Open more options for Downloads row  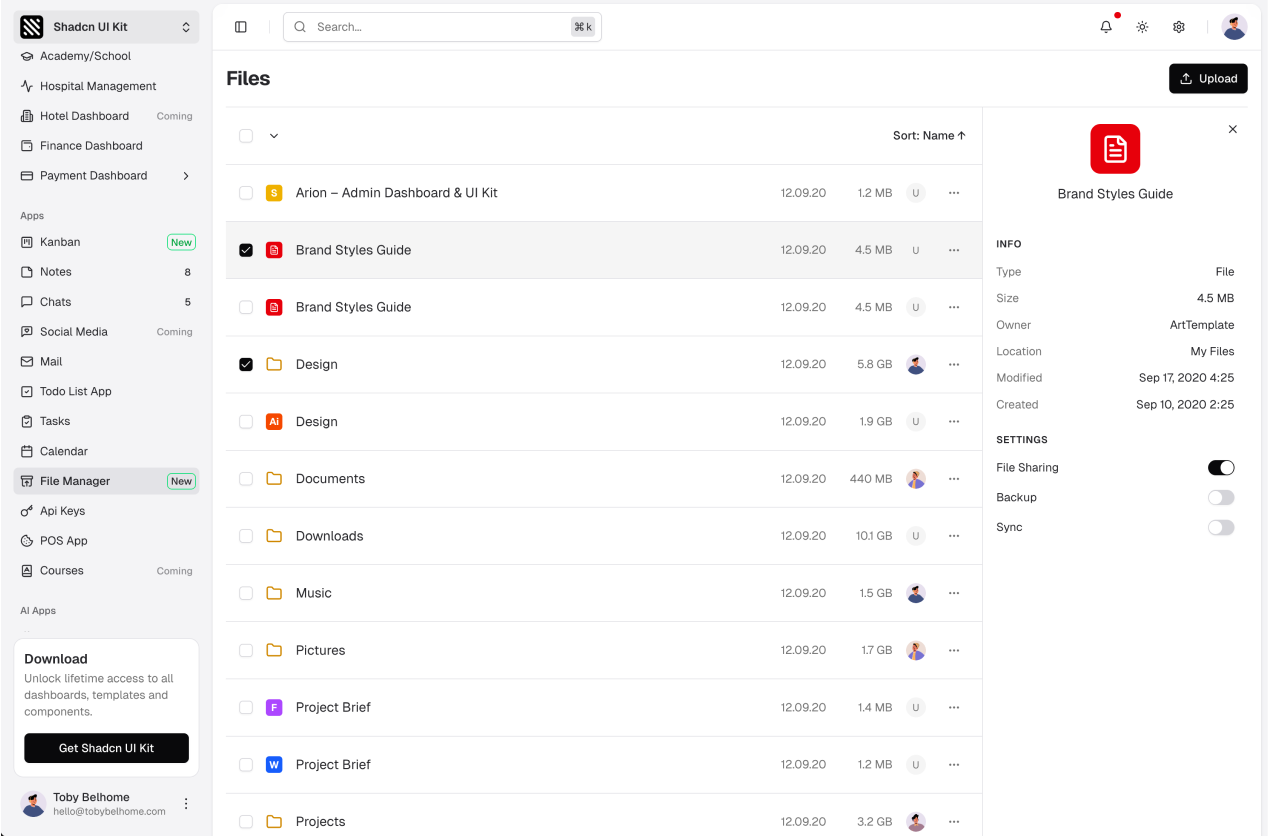coord(954,536)
